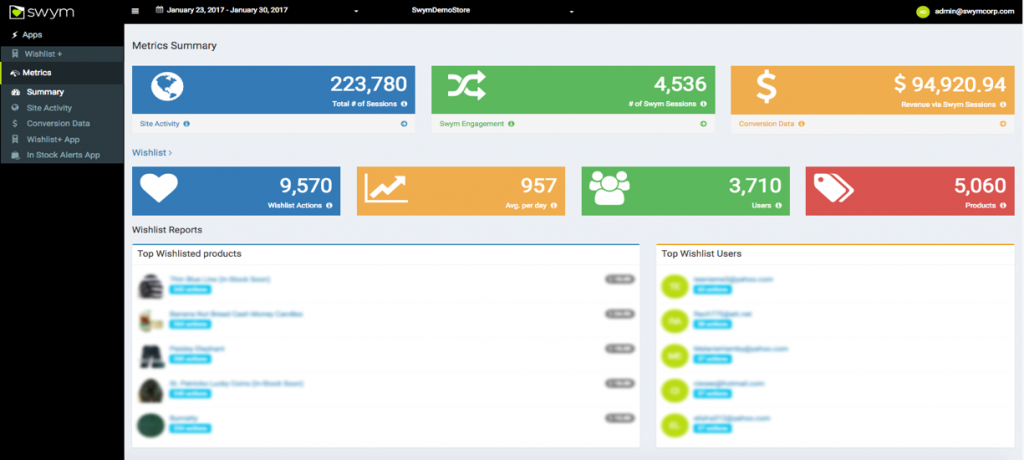The image size is (1024, 460).
Task: Click the first wishlisted product thumbnail
Action: [x=151, y=287]
